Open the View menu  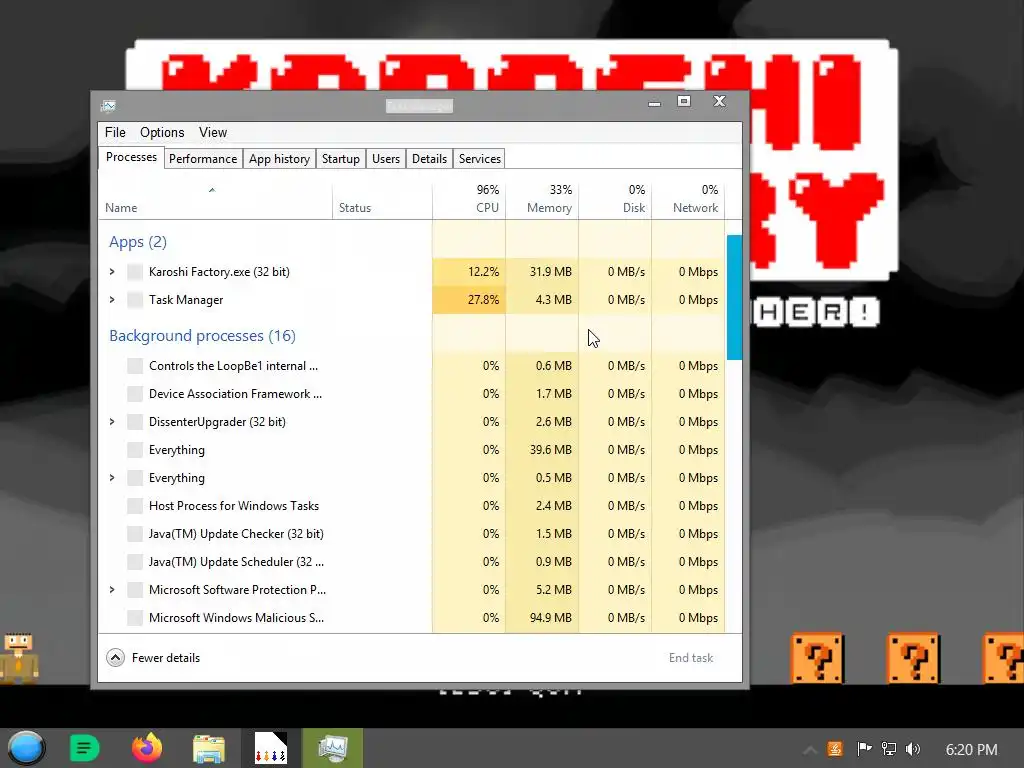tap(213, 133)
